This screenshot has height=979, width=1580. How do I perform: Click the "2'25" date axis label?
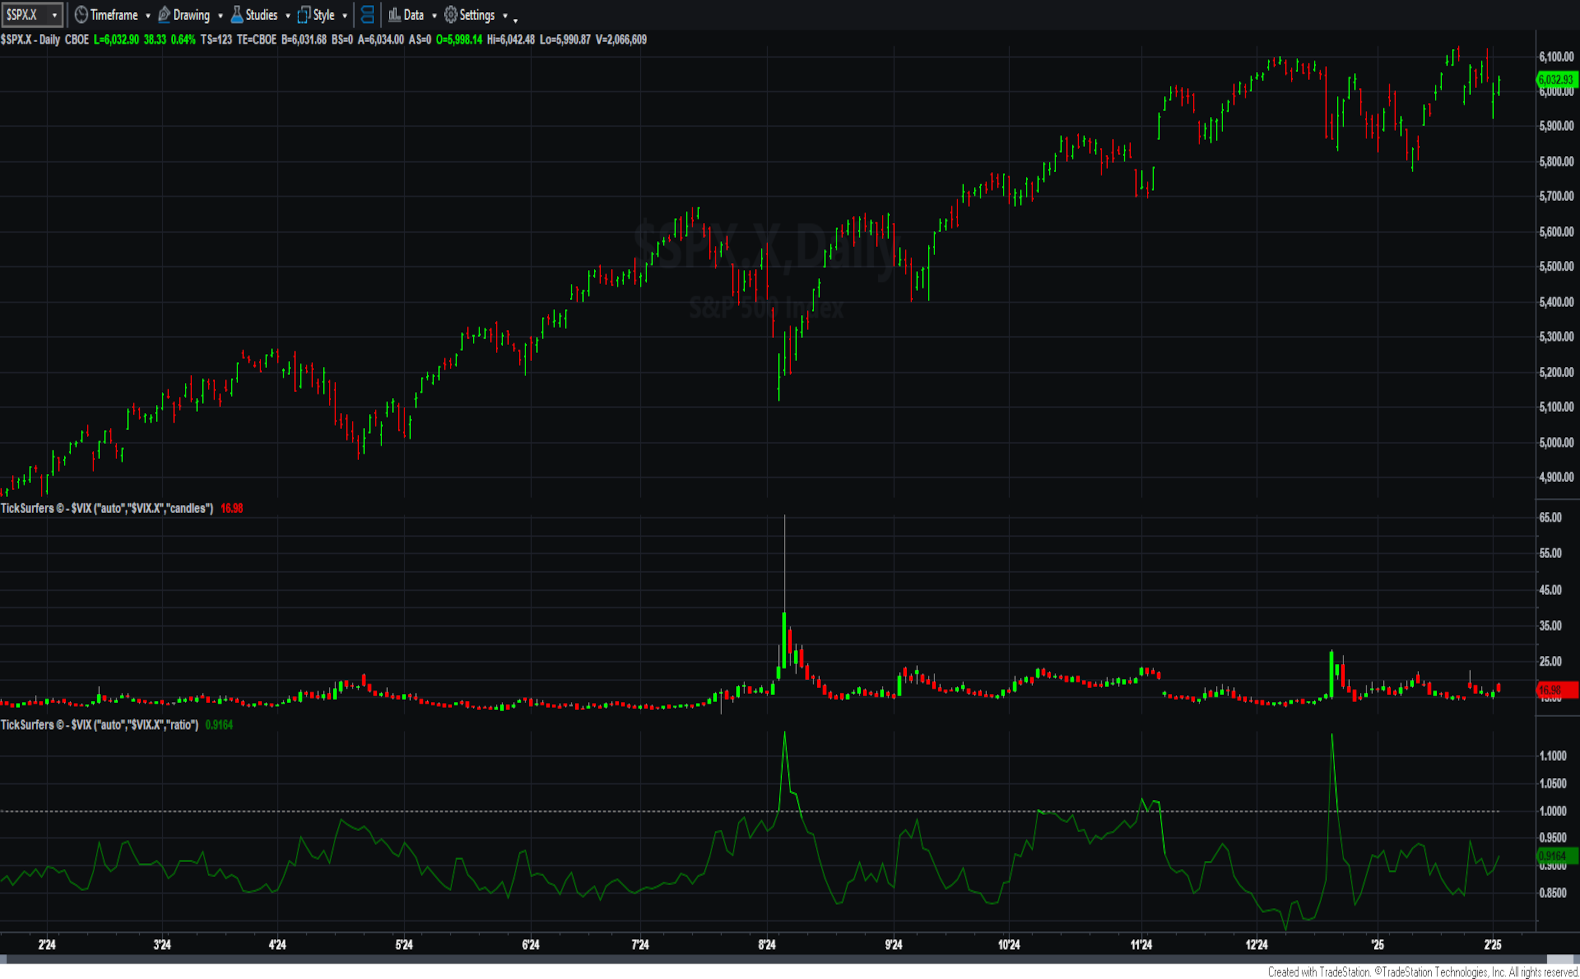[x=1493, y=945]
